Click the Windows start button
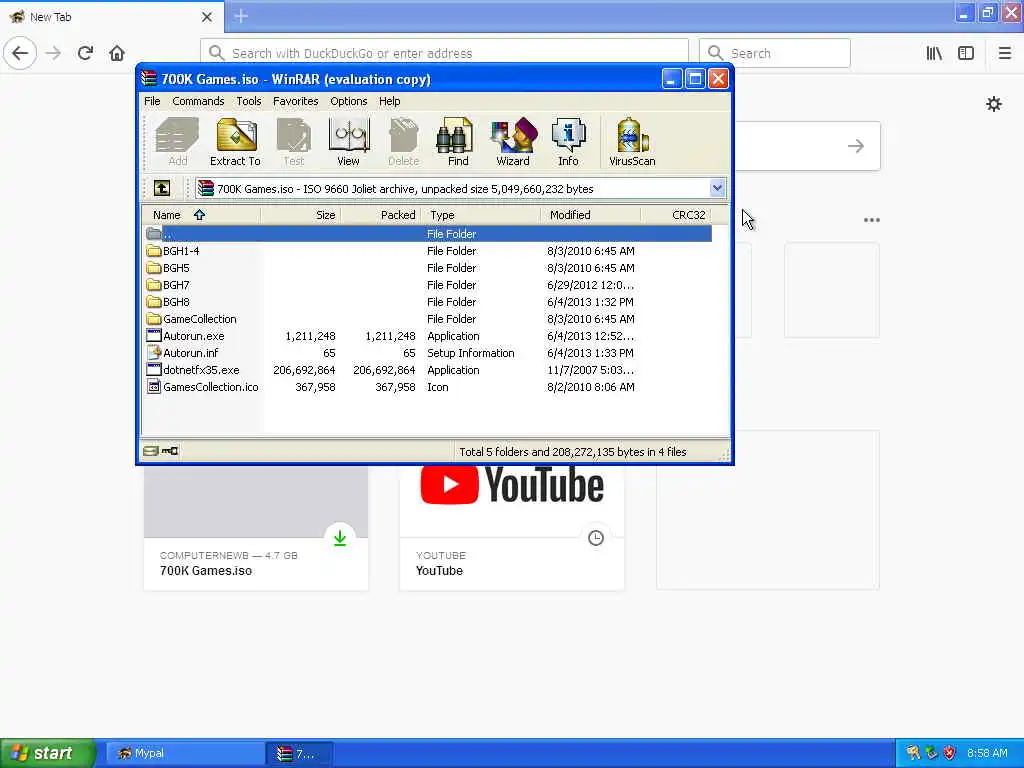This screenshot has height=768, width=1024. click(x=48, y=753)
